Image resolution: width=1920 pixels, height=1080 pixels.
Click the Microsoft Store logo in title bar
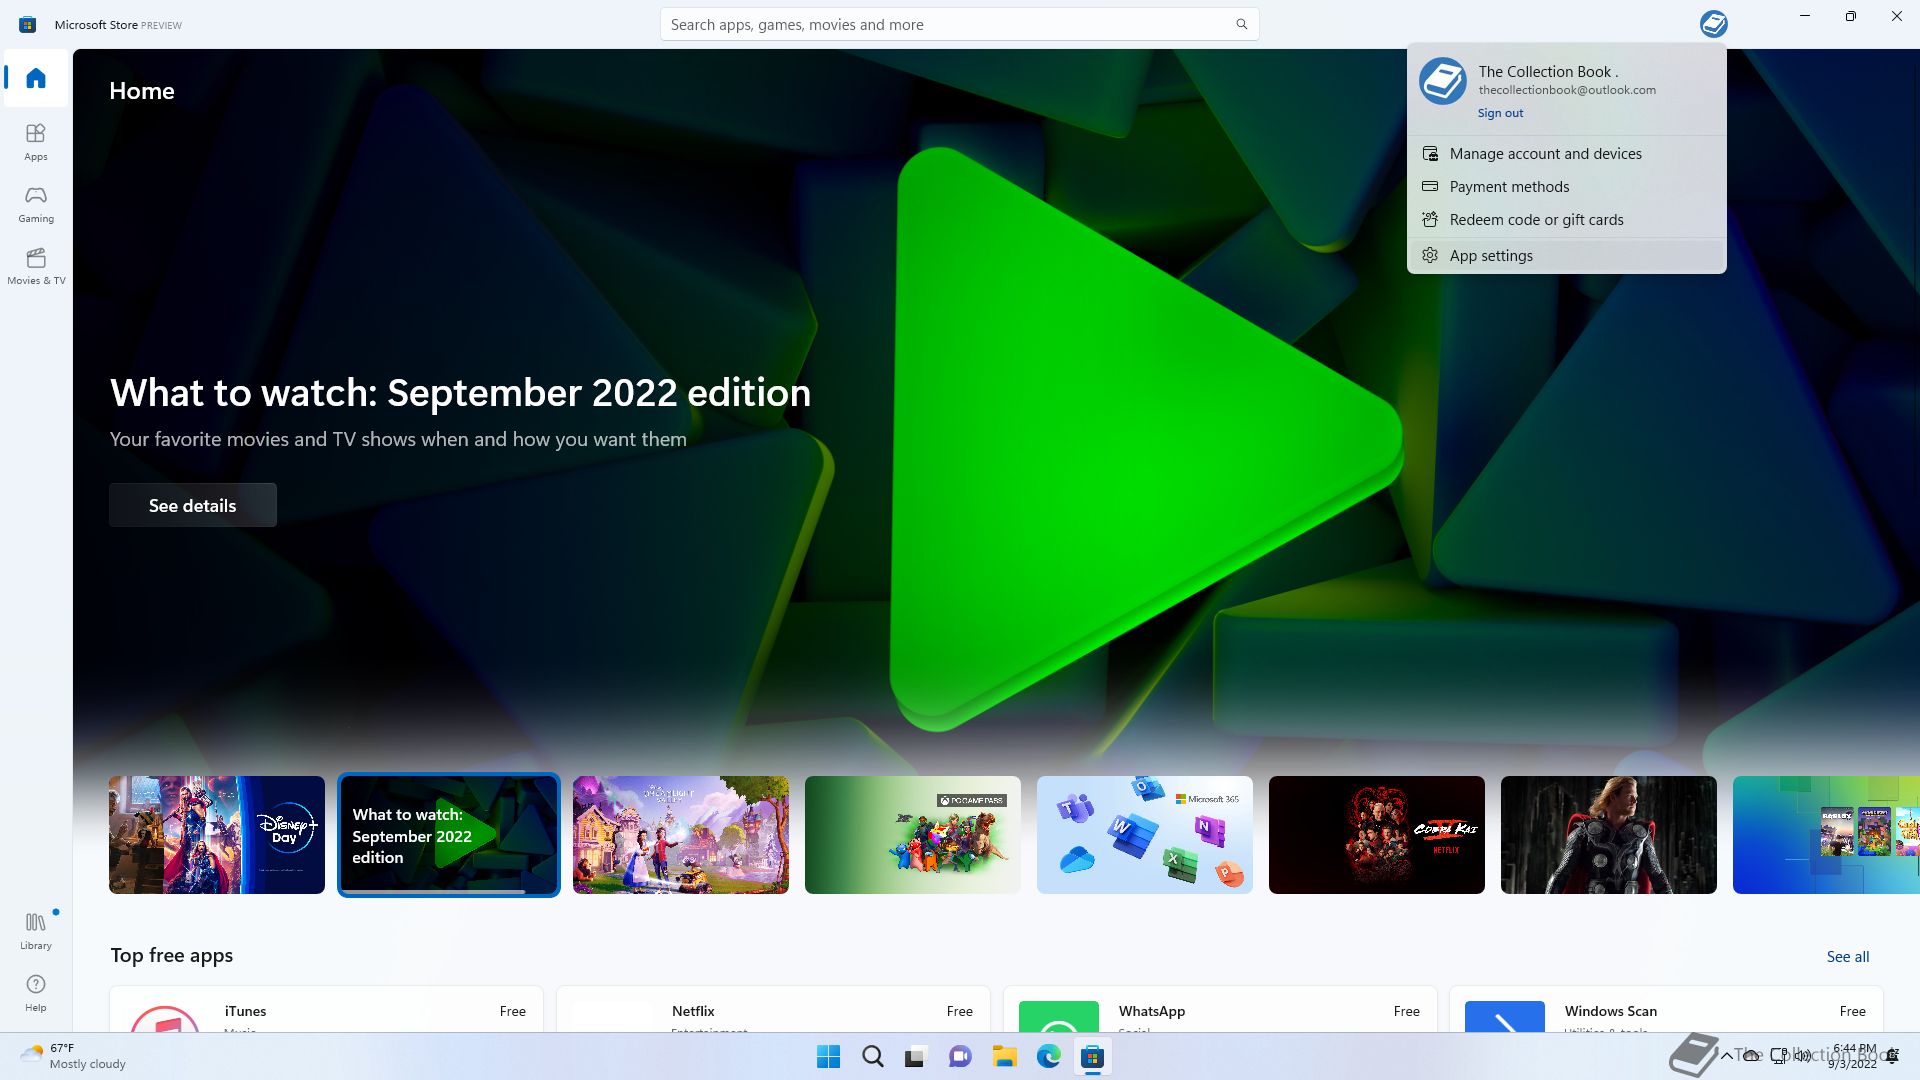(x=28, y=24)
